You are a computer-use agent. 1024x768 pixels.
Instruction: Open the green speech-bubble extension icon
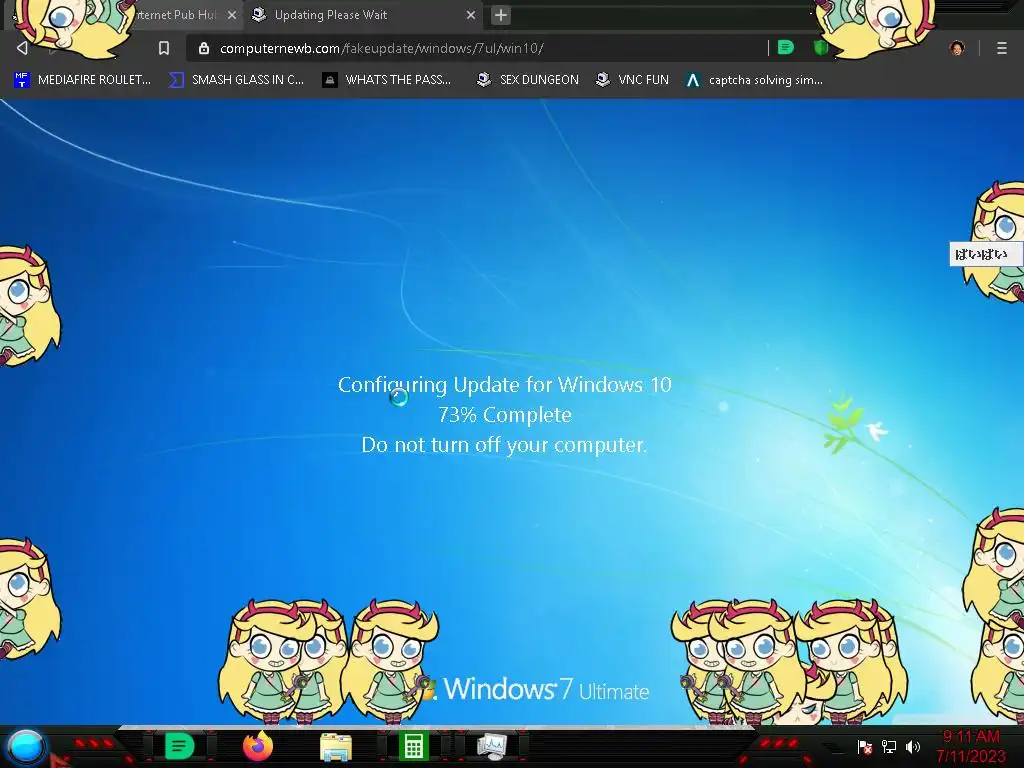coord(786,47)
